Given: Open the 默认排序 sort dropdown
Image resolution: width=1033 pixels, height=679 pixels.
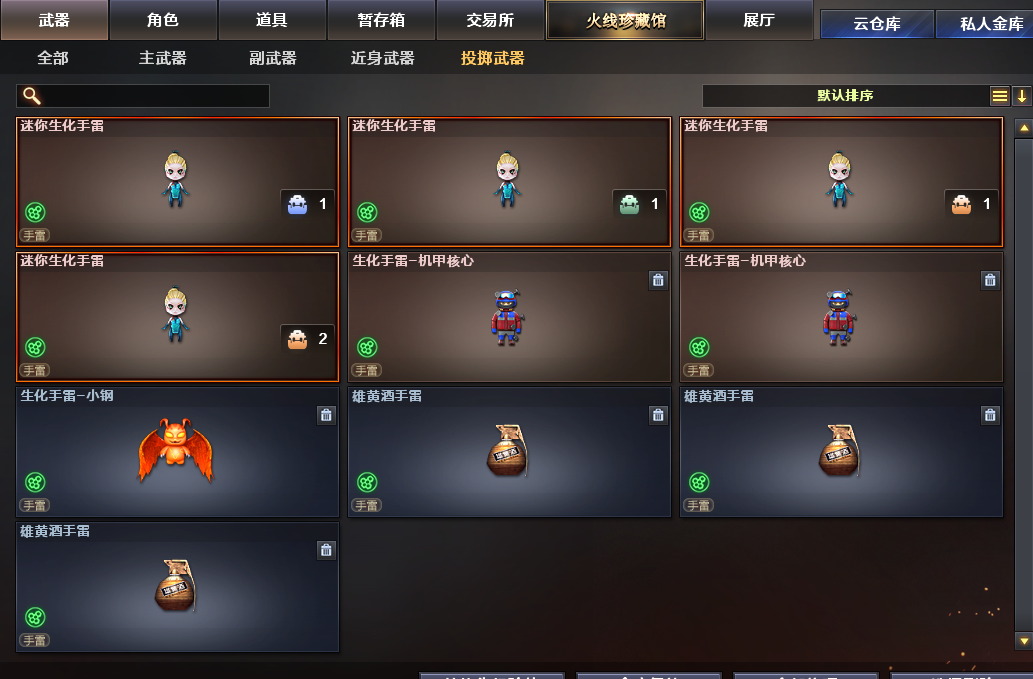Looking at the screenshot, I should pyautogui.click(x=845, y=95).
